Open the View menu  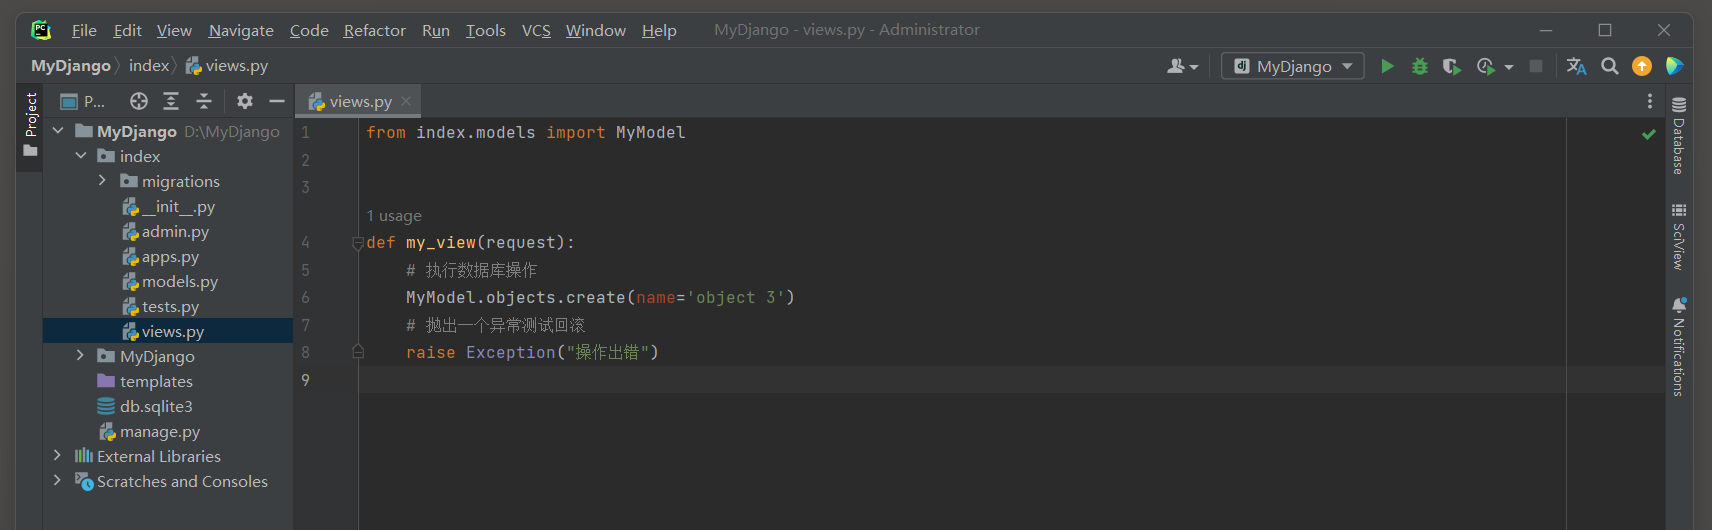(x=174, y=30)
